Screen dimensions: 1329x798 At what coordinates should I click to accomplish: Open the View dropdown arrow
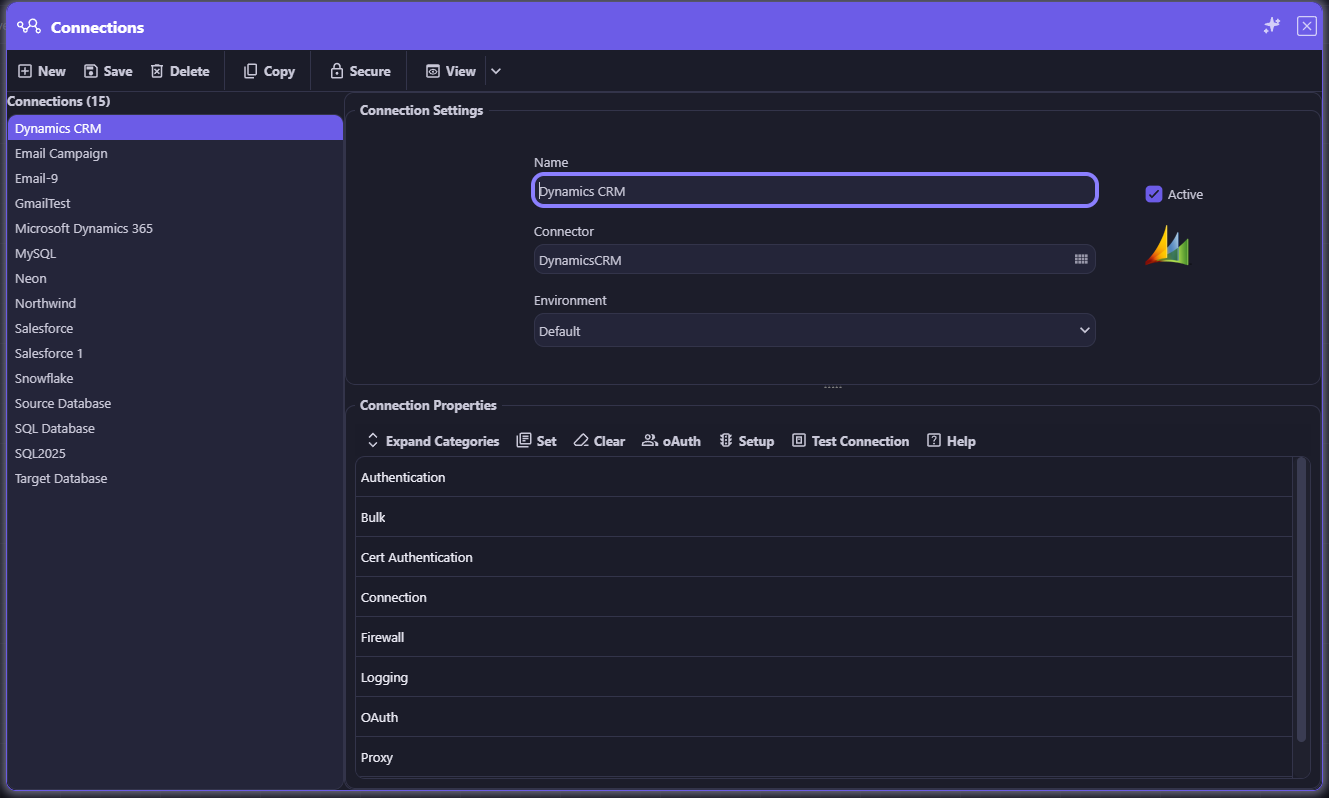point(496,71)
